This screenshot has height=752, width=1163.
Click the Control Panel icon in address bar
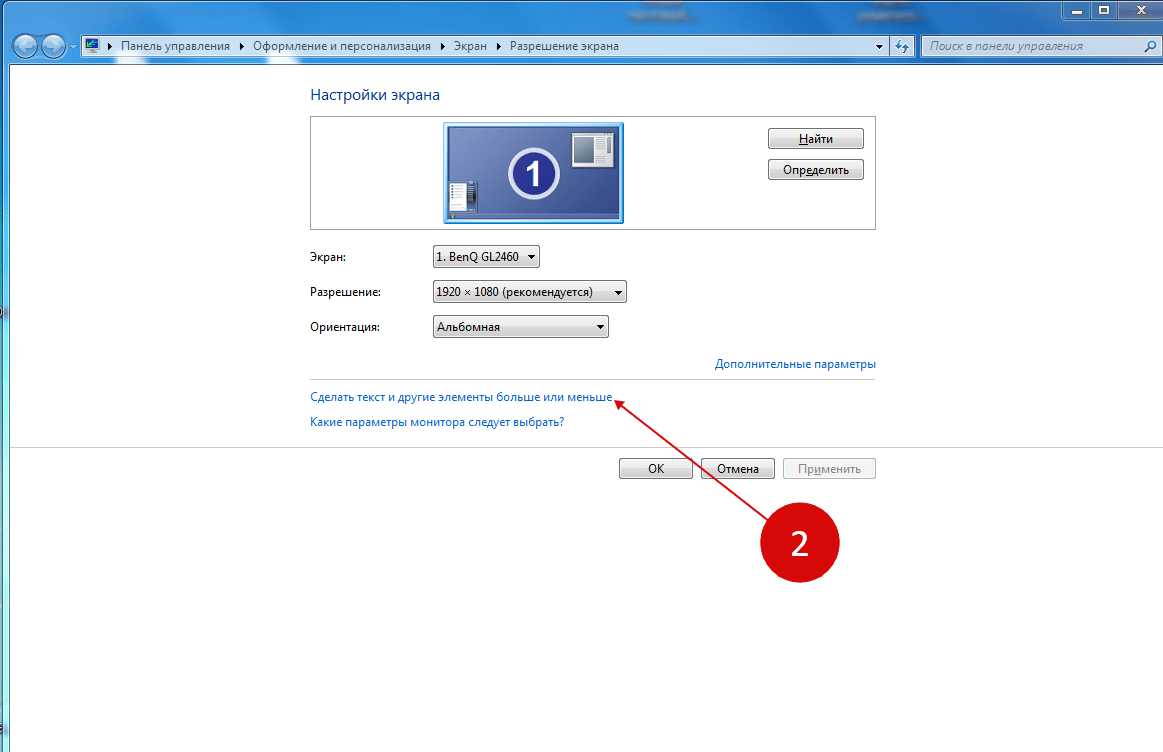92,45
